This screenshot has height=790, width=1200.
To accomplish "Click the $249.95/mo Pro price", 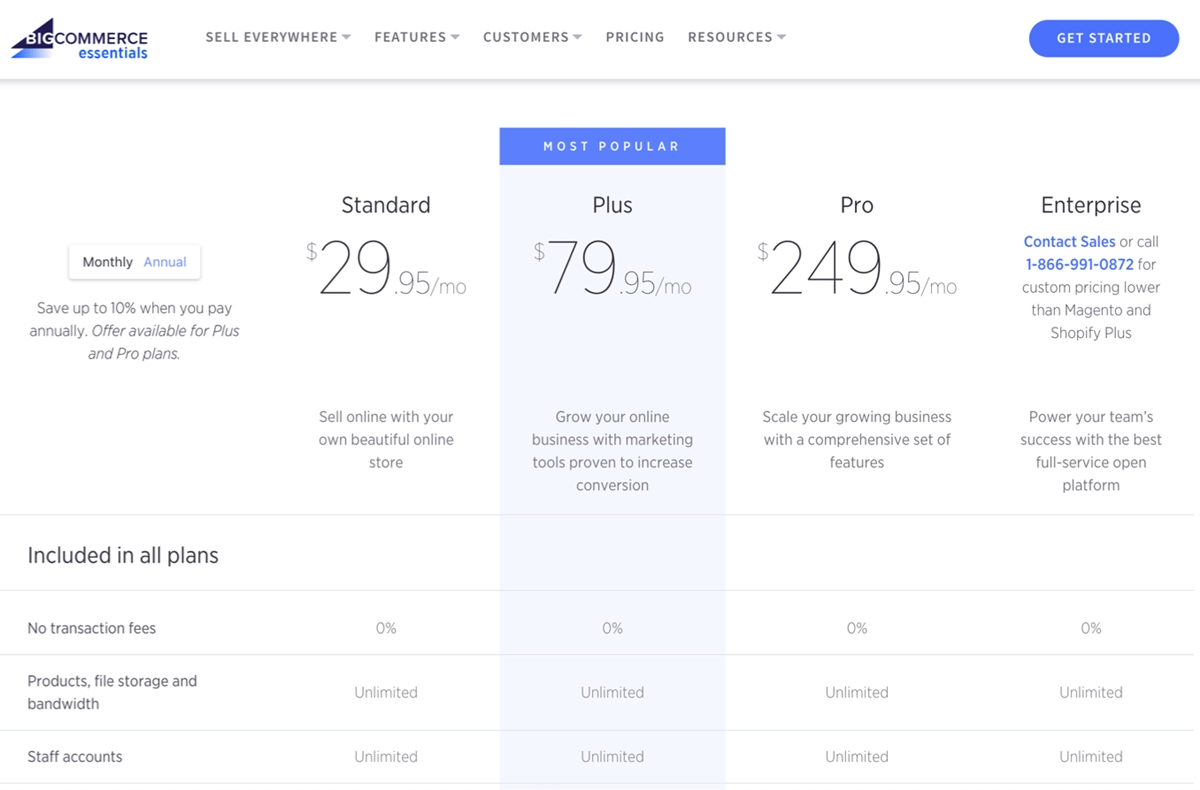I will click(856, 271).
